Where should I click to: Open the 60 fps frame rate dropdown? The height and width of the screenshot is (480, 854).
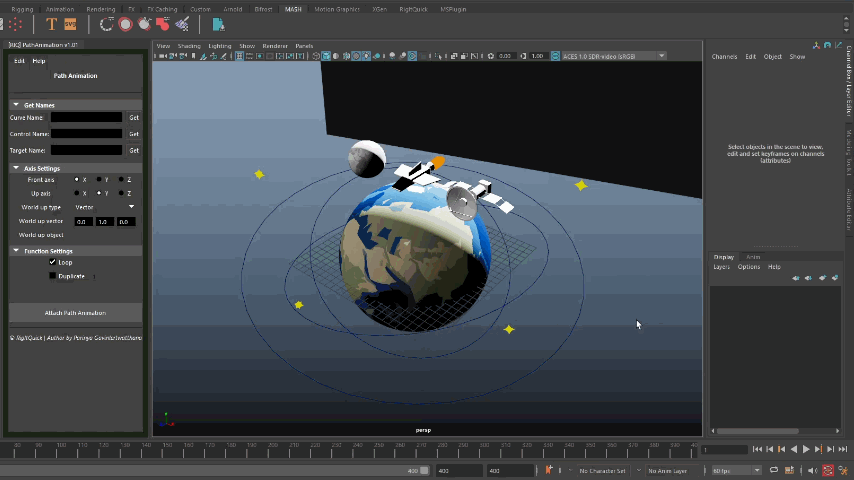[736, 471]
